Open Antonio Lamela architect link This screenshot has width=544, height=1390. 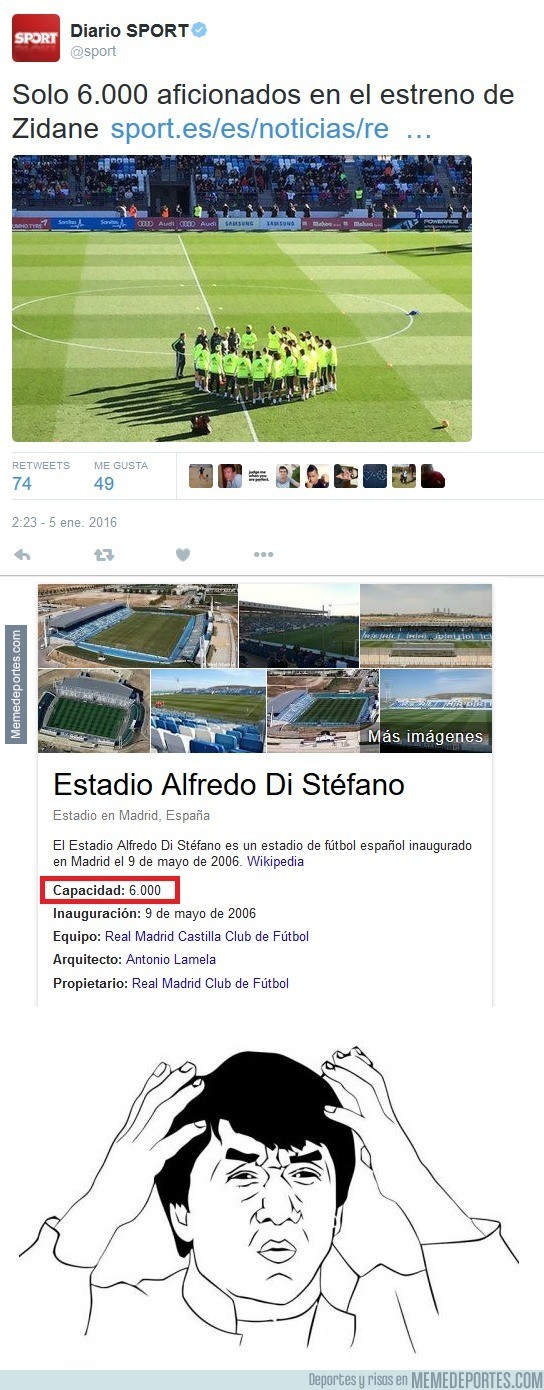click(x=171, y=960)
